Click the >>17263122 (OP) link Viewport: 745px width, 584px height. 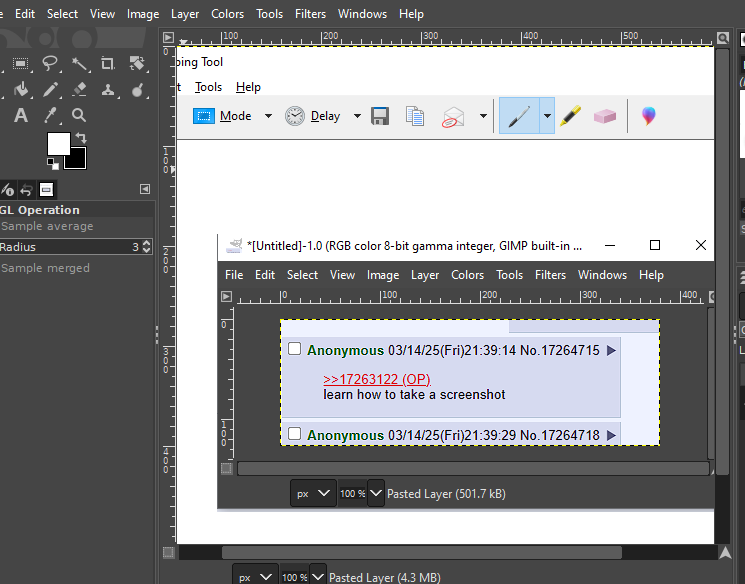click(376, 380)
